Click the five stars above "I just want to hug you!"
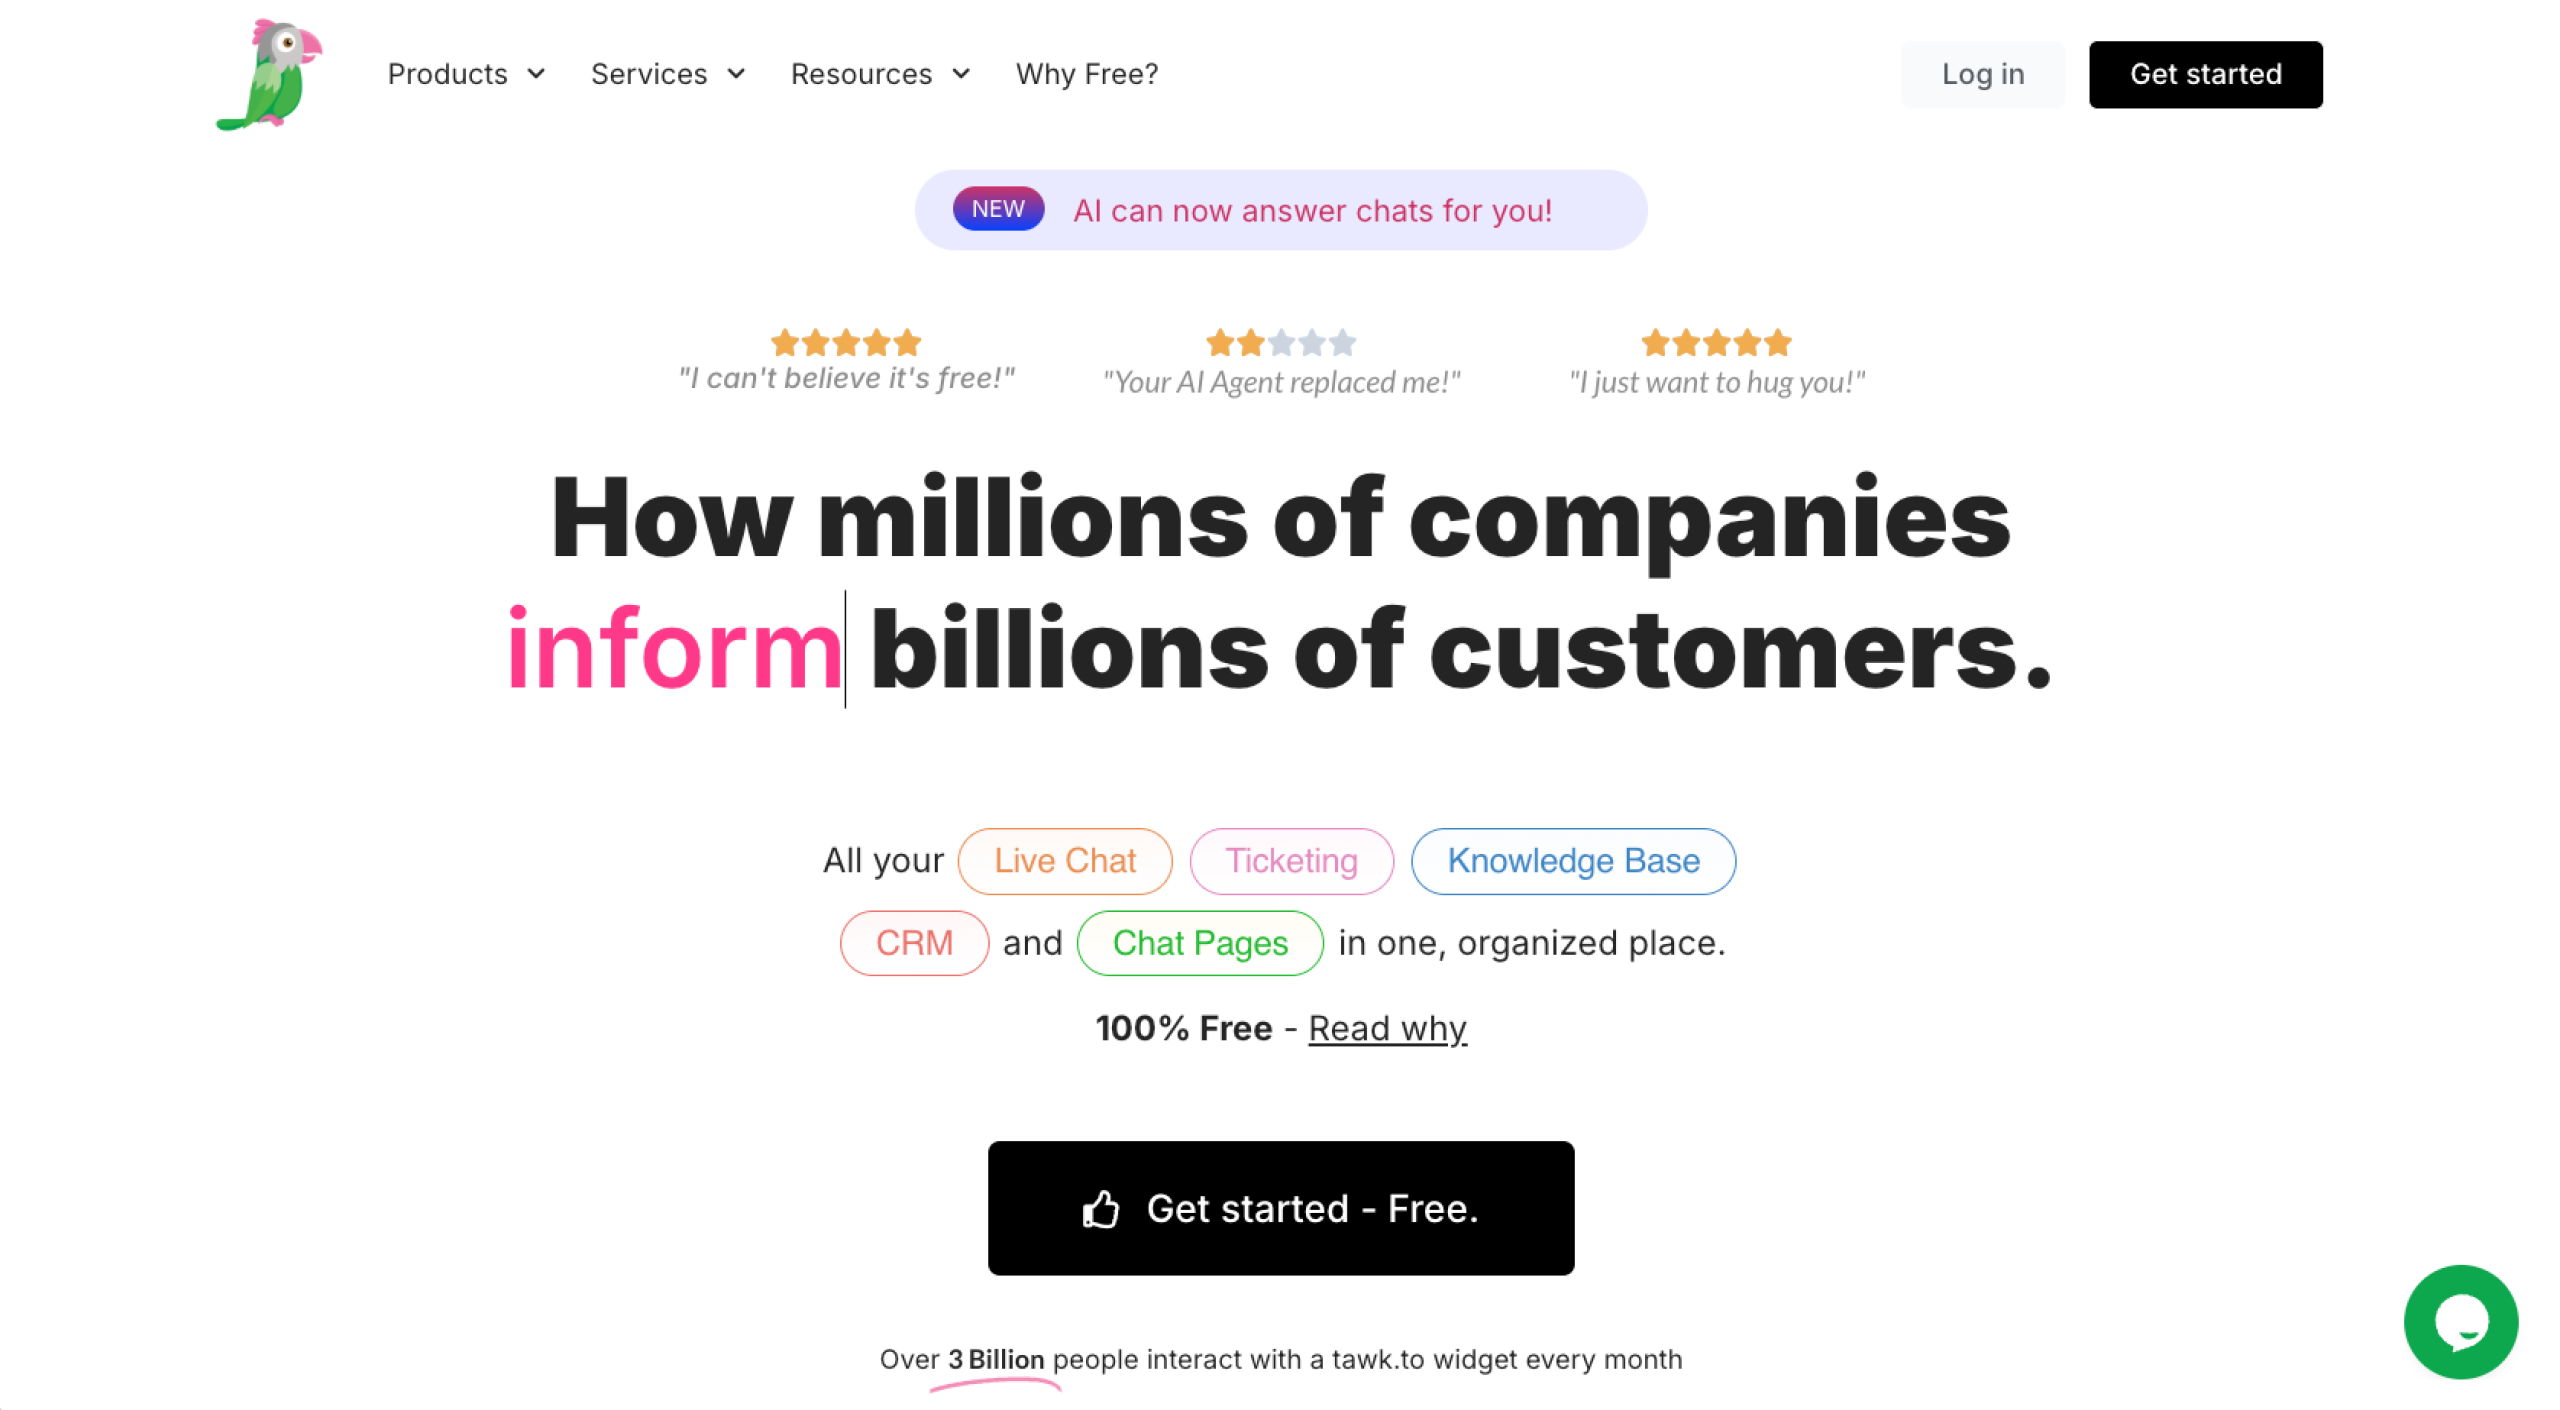 pos(1715,343)
